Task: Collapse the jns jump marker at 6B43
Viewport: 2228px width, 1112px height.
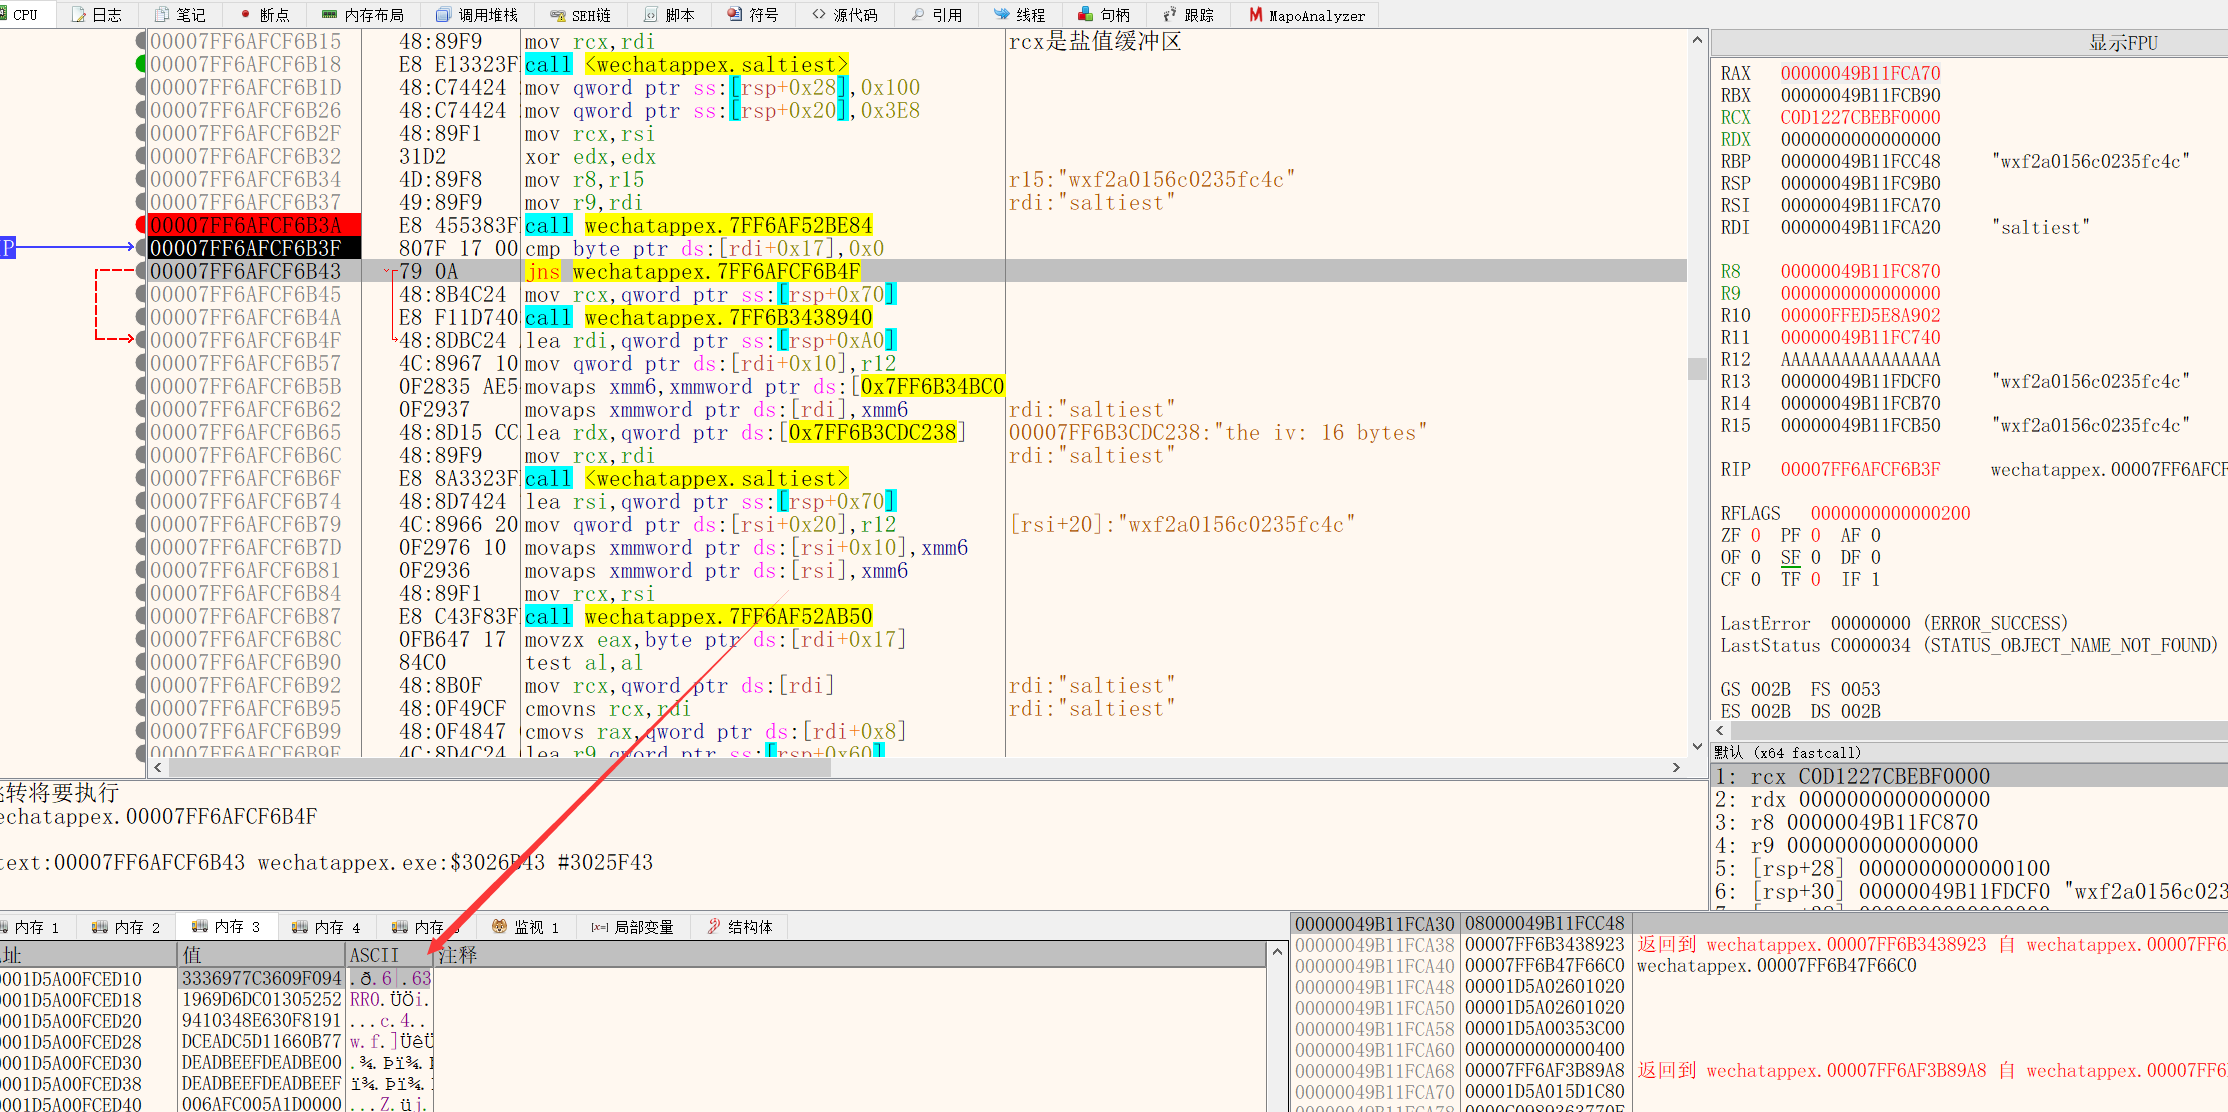Action: point(388,271)
